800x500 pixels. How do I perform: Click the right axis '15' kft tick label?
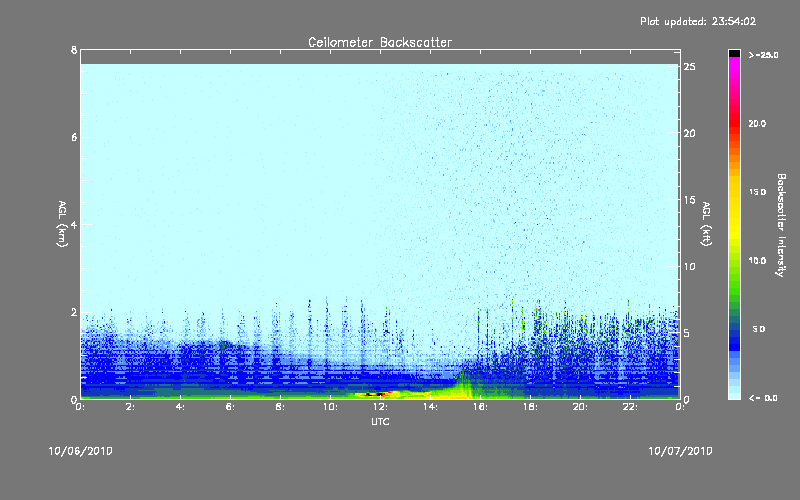689,200
